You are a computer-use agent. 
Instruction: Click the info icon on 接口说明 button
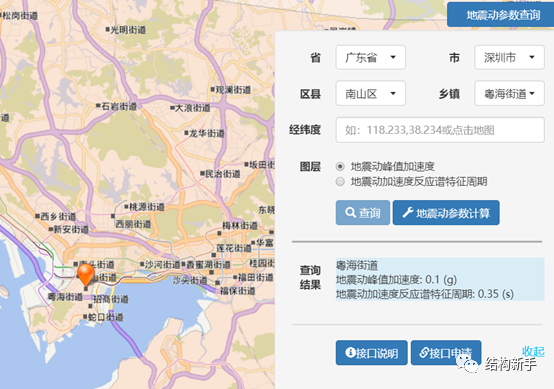click(x=350, y=352)
